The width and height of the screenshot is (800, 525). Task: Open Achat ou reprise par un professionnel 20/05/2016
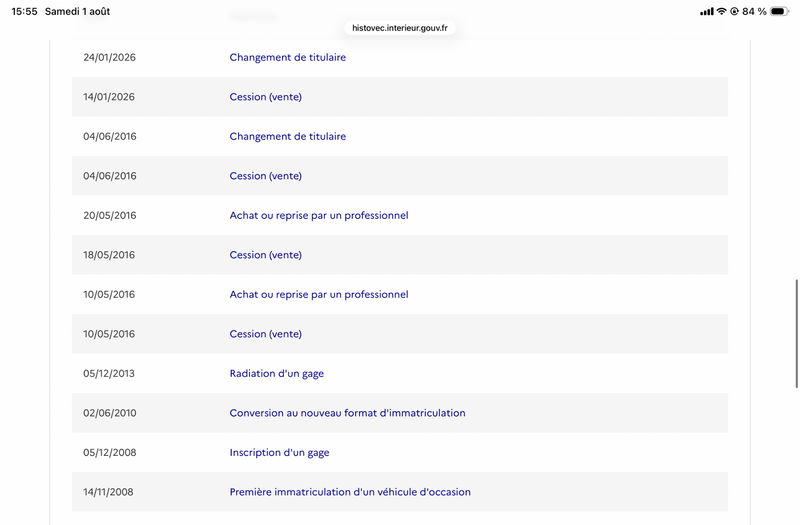point(319,215)
